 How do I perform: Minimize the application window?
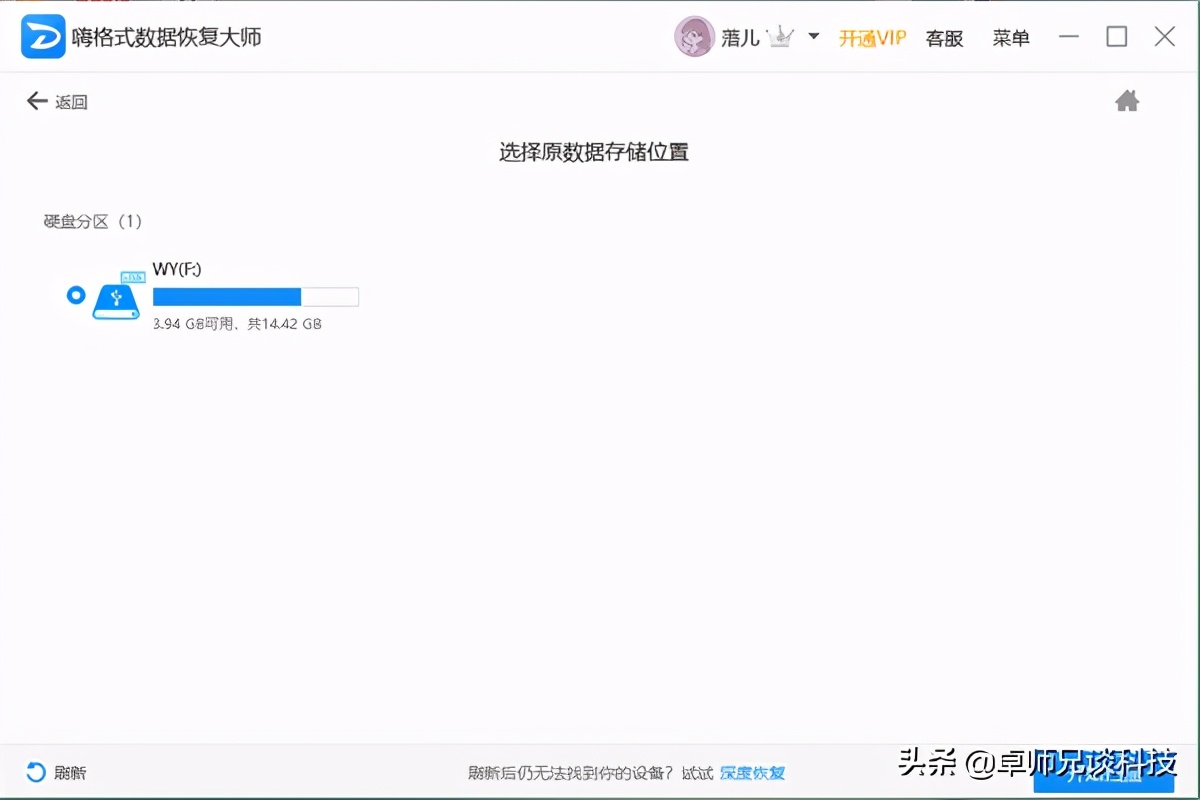tap(1069, 37)
